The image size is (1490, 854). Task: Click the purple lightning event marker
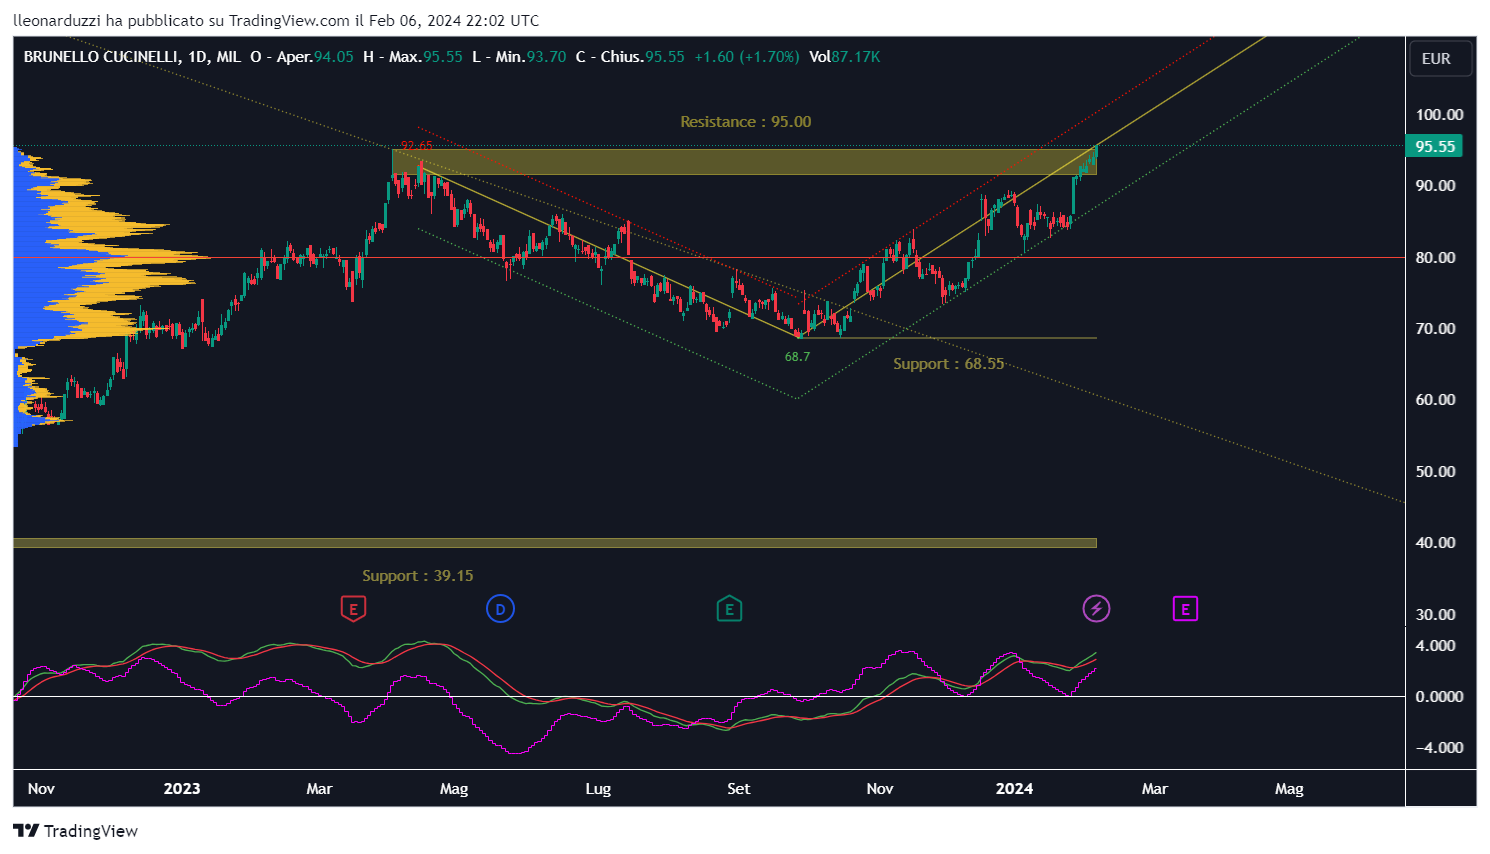coord(1096,608)
